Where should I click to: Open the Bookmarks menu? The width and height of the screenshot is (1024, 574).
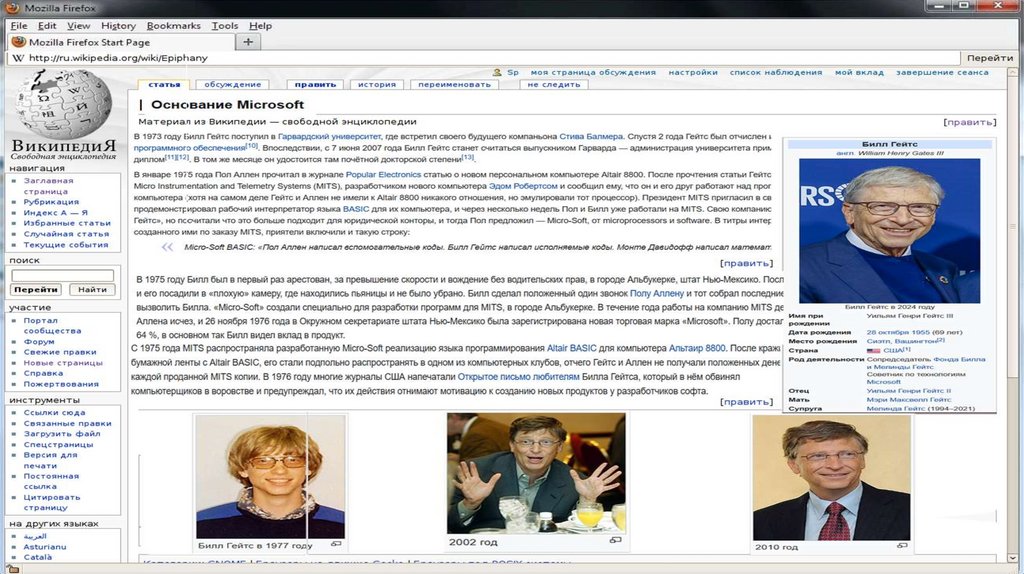(x=174, y=25)
